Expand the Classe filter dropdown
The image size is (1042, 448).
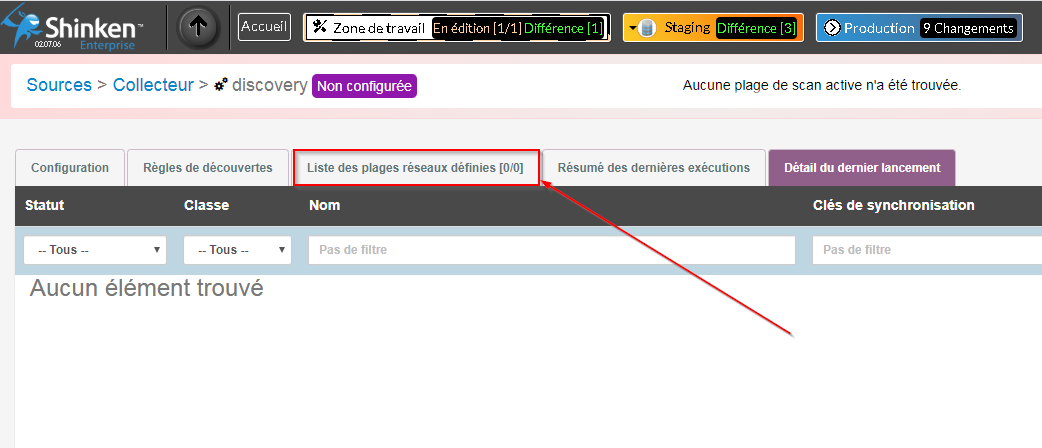[237, 250]
